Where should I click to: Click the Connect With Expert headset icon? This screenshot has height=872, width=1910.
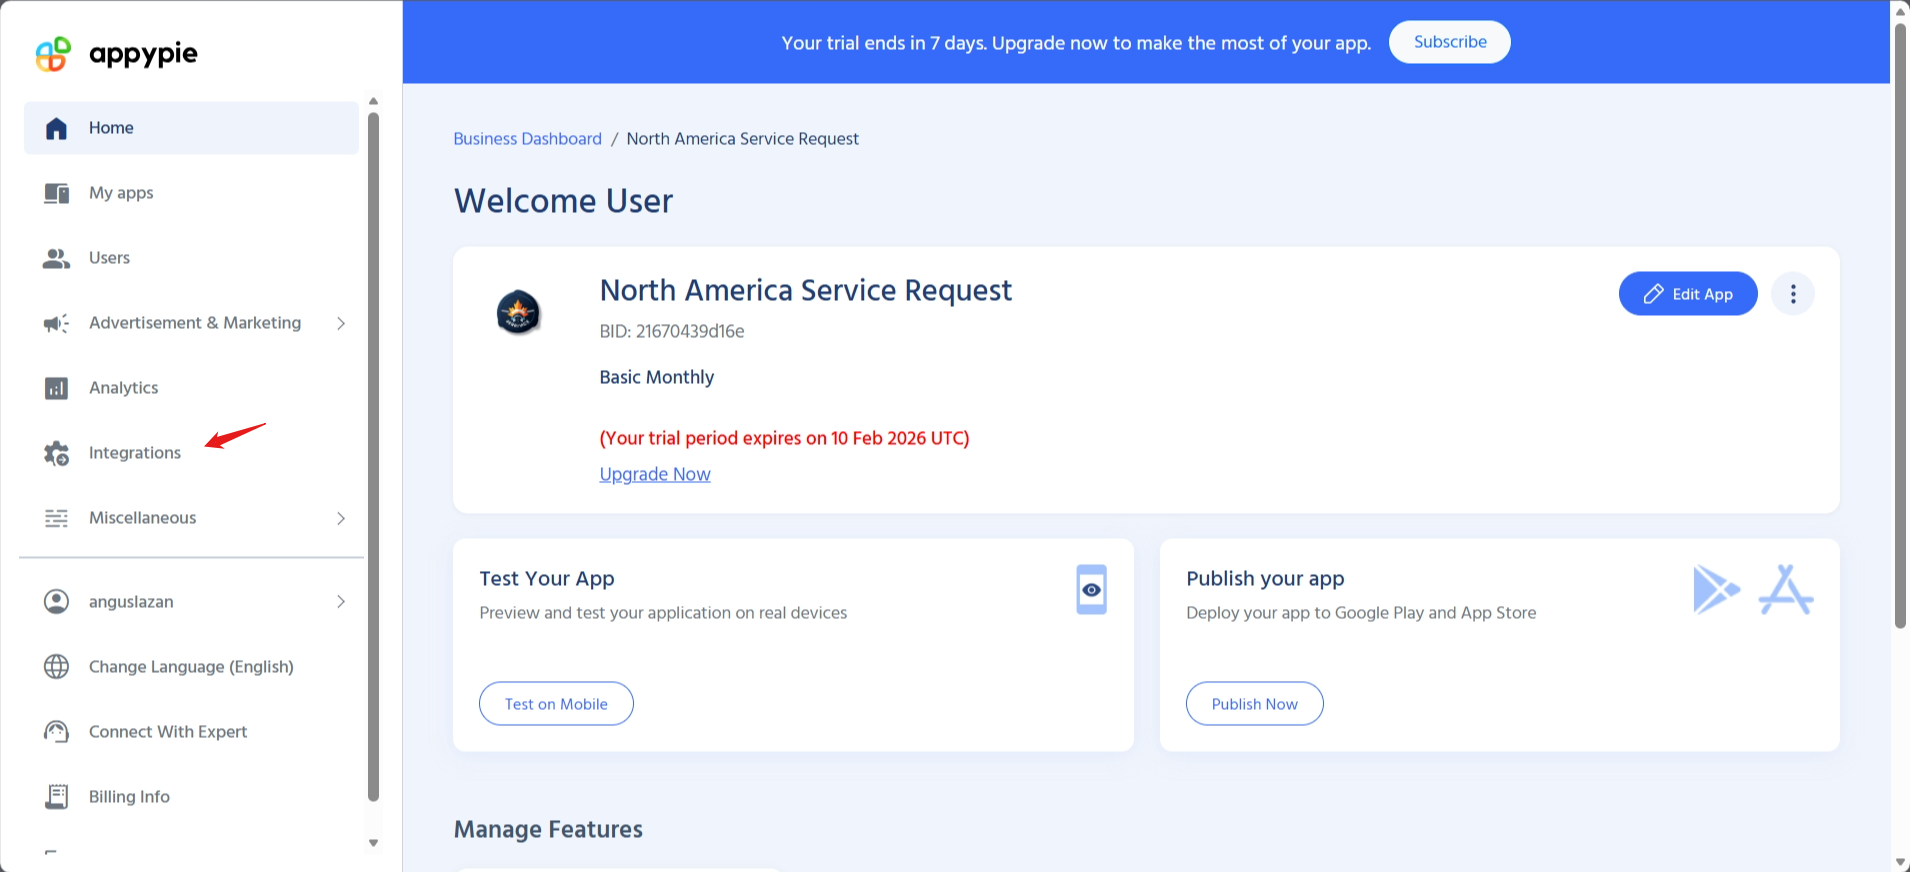click(x=57, y=731)
